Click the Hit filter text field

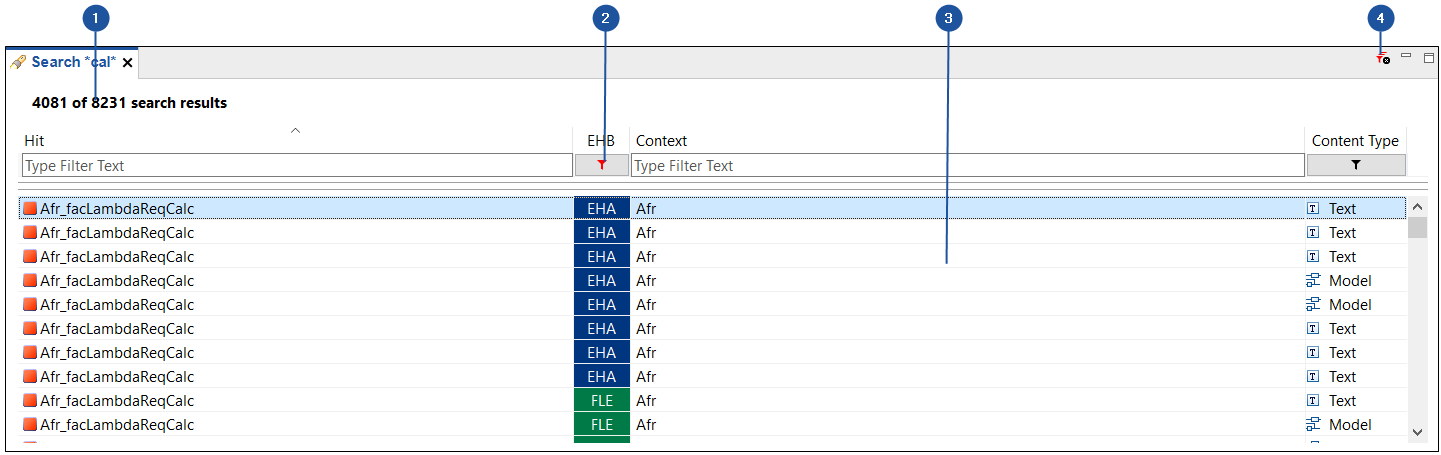pos(297,166)
